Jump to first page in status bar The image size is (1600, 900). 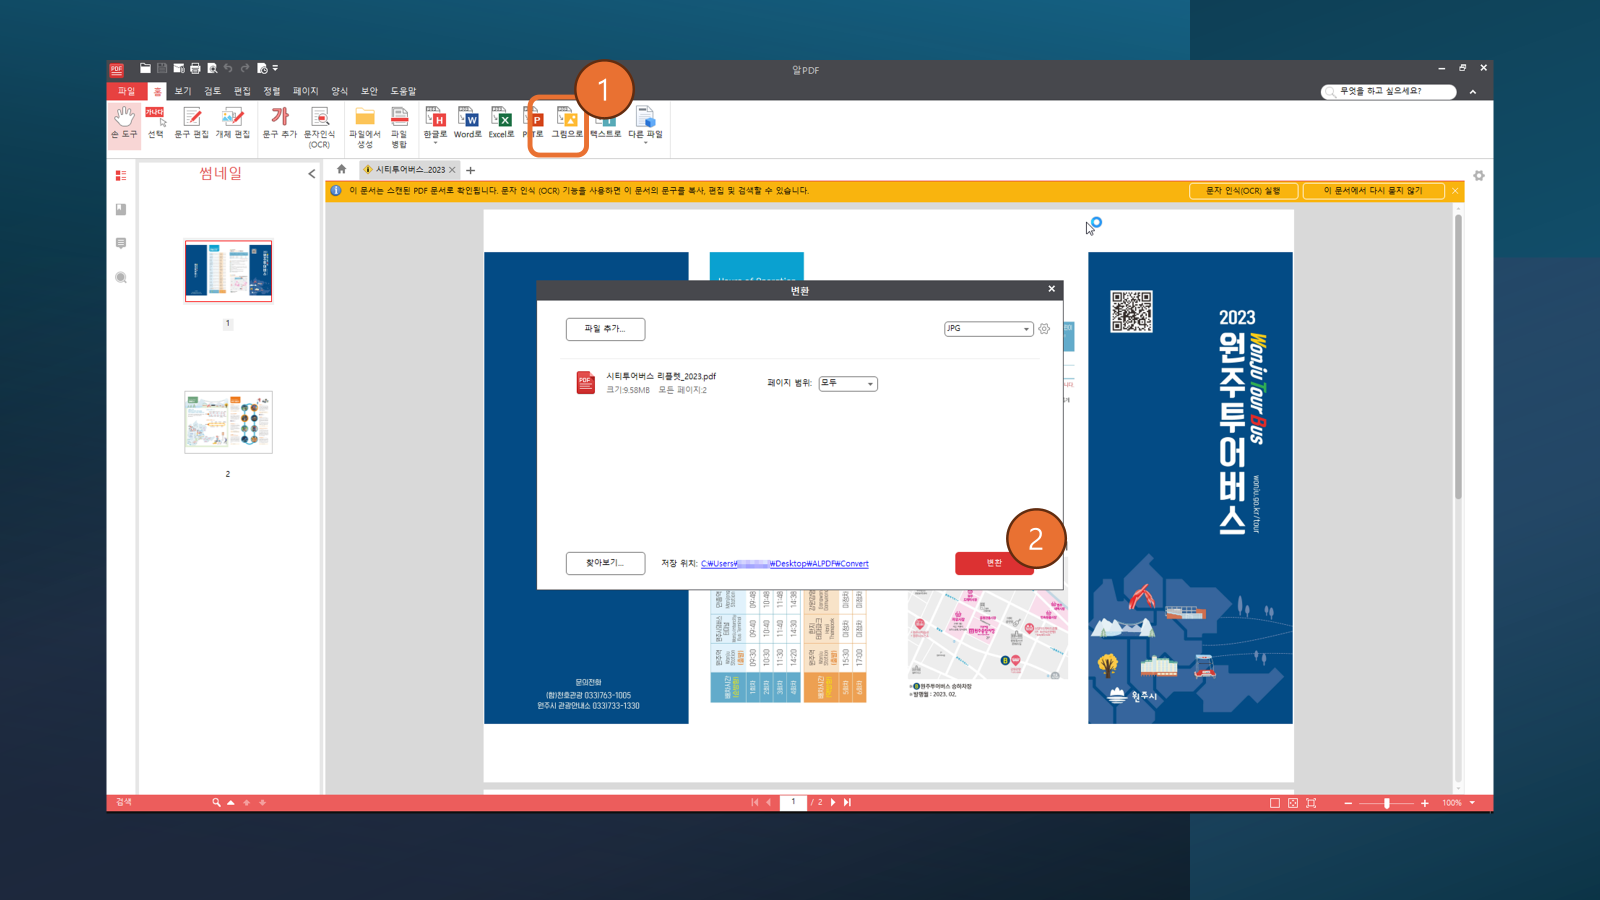[754, 802]
